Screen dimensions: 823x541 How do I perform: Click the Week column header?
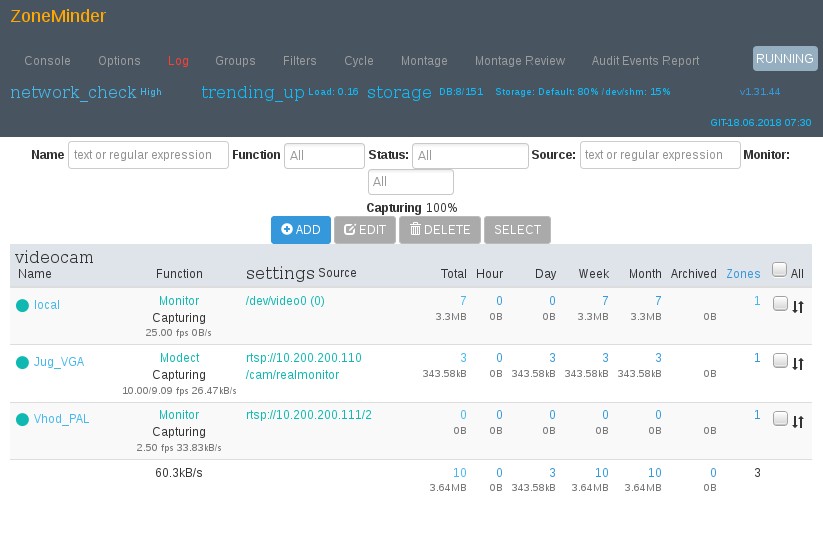click(594, 274)
